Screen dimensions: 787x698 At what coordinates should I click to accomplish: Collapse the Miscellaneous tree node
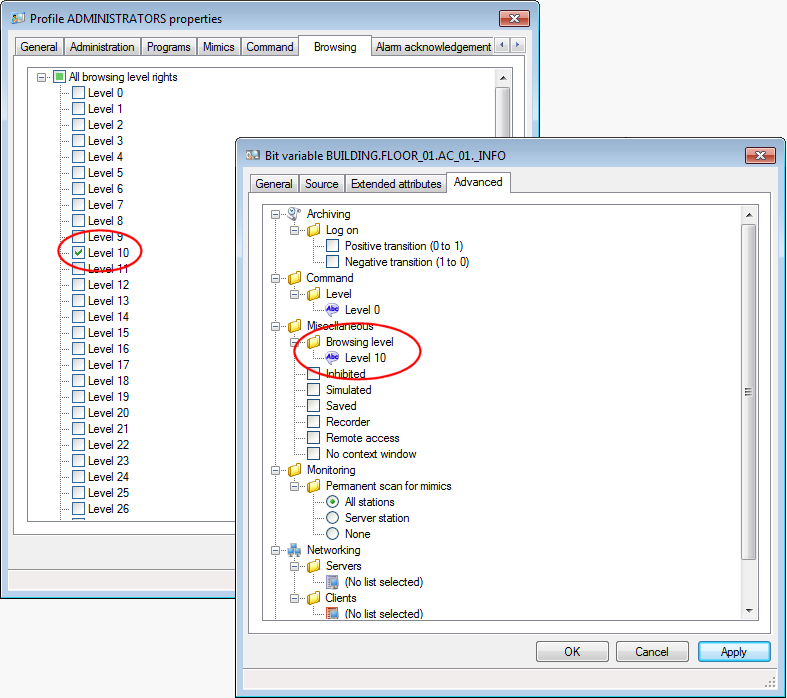coord(275,326)
